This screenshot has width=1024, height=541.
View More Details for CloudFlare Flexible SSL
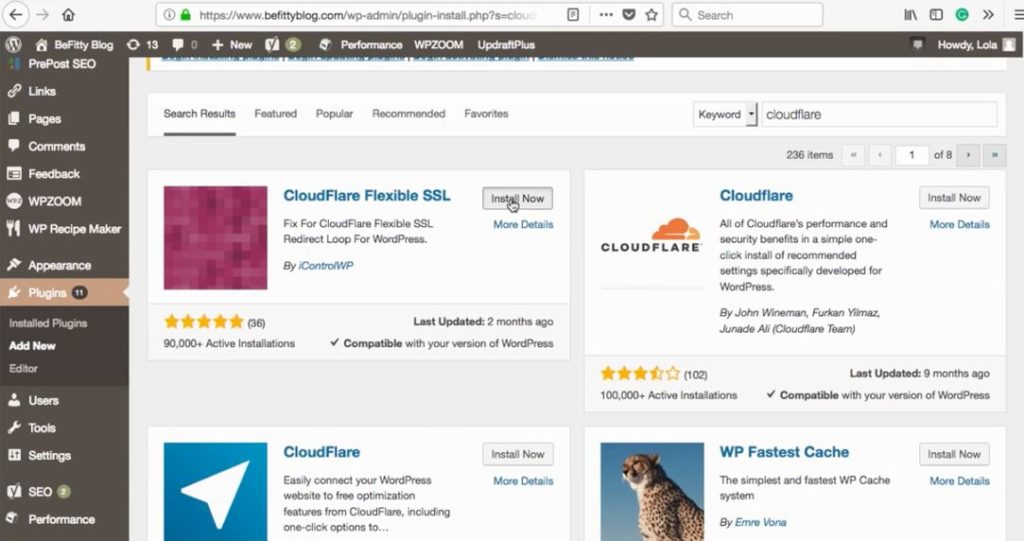pos(523,224)
